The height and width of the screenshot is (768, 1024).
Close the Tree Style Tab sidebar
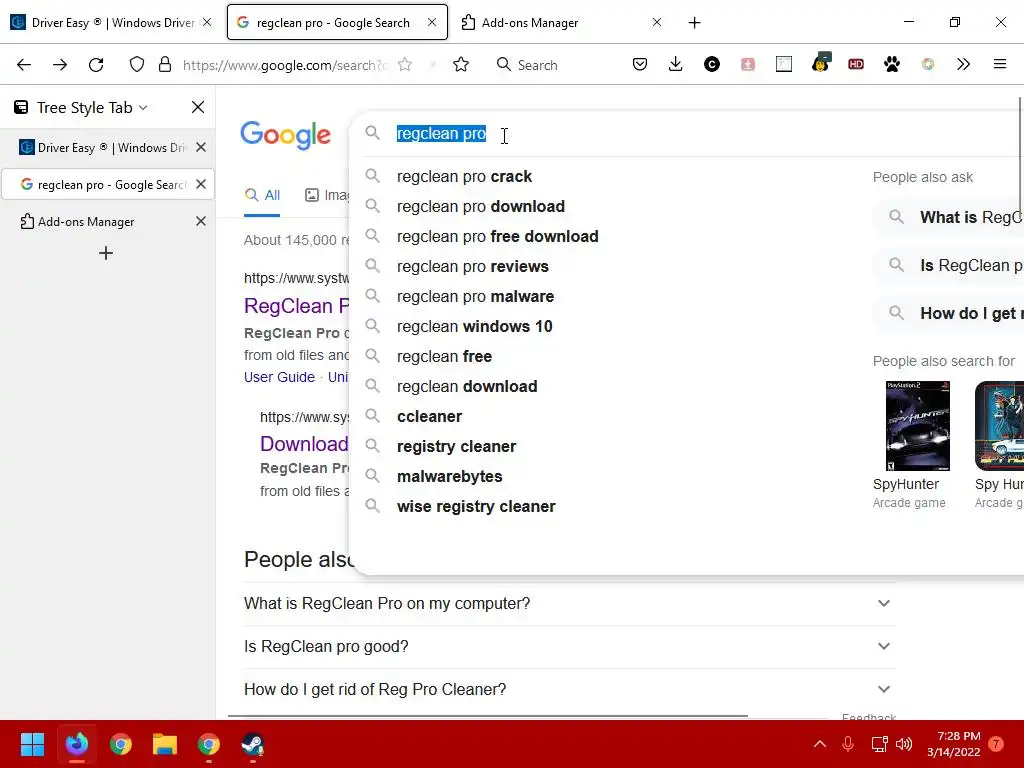pos(198,107)
